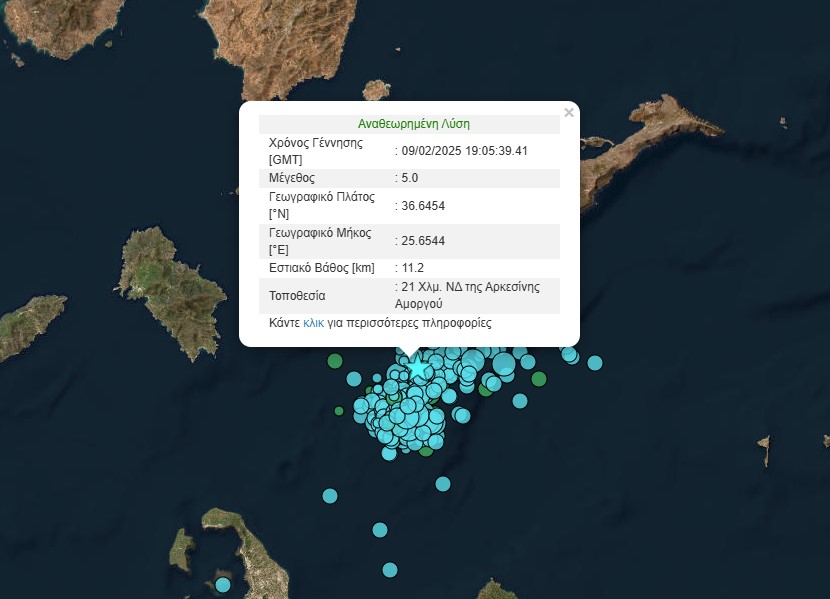830x599 pixels.
Task: Click the tiny green marker west of cluster
Action: [x=339, y=411]
